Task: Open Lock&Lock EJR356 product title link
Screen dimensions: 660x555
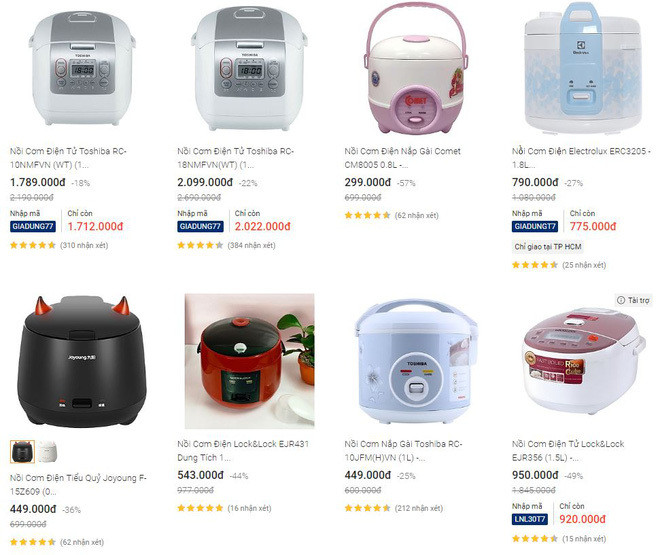Action: click(x=568, y=451)
